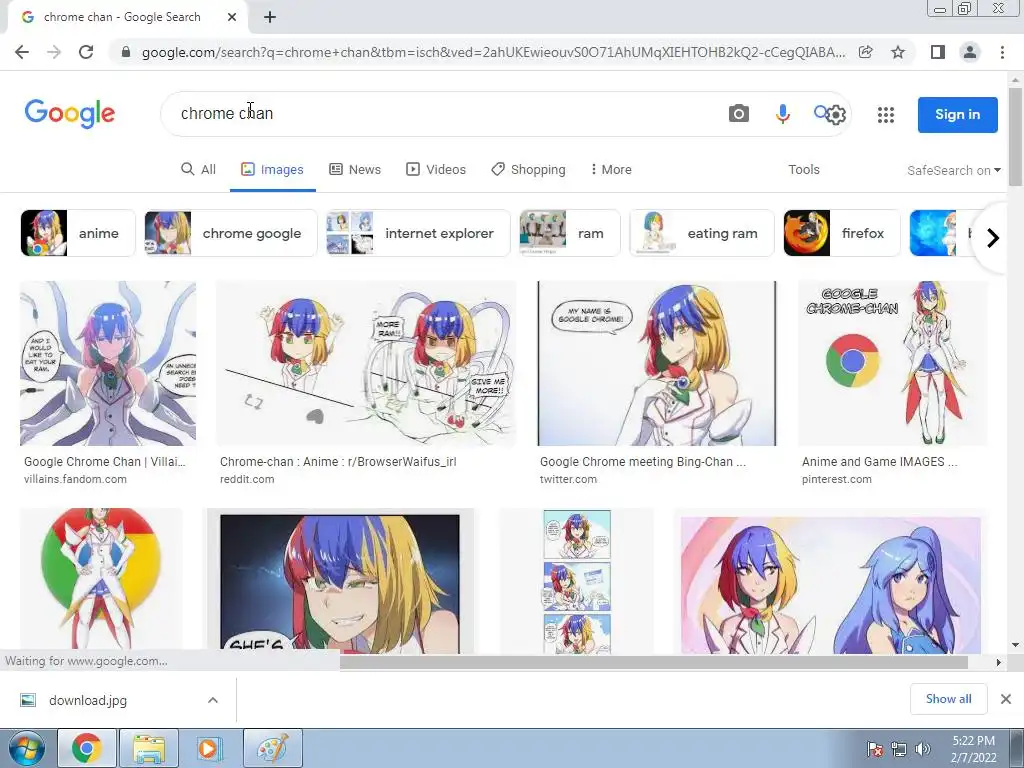The width and height of the screenshot is (1024, 768).
Task: Open the SafeSearch on dropdown
Action: tap(954, 170)
